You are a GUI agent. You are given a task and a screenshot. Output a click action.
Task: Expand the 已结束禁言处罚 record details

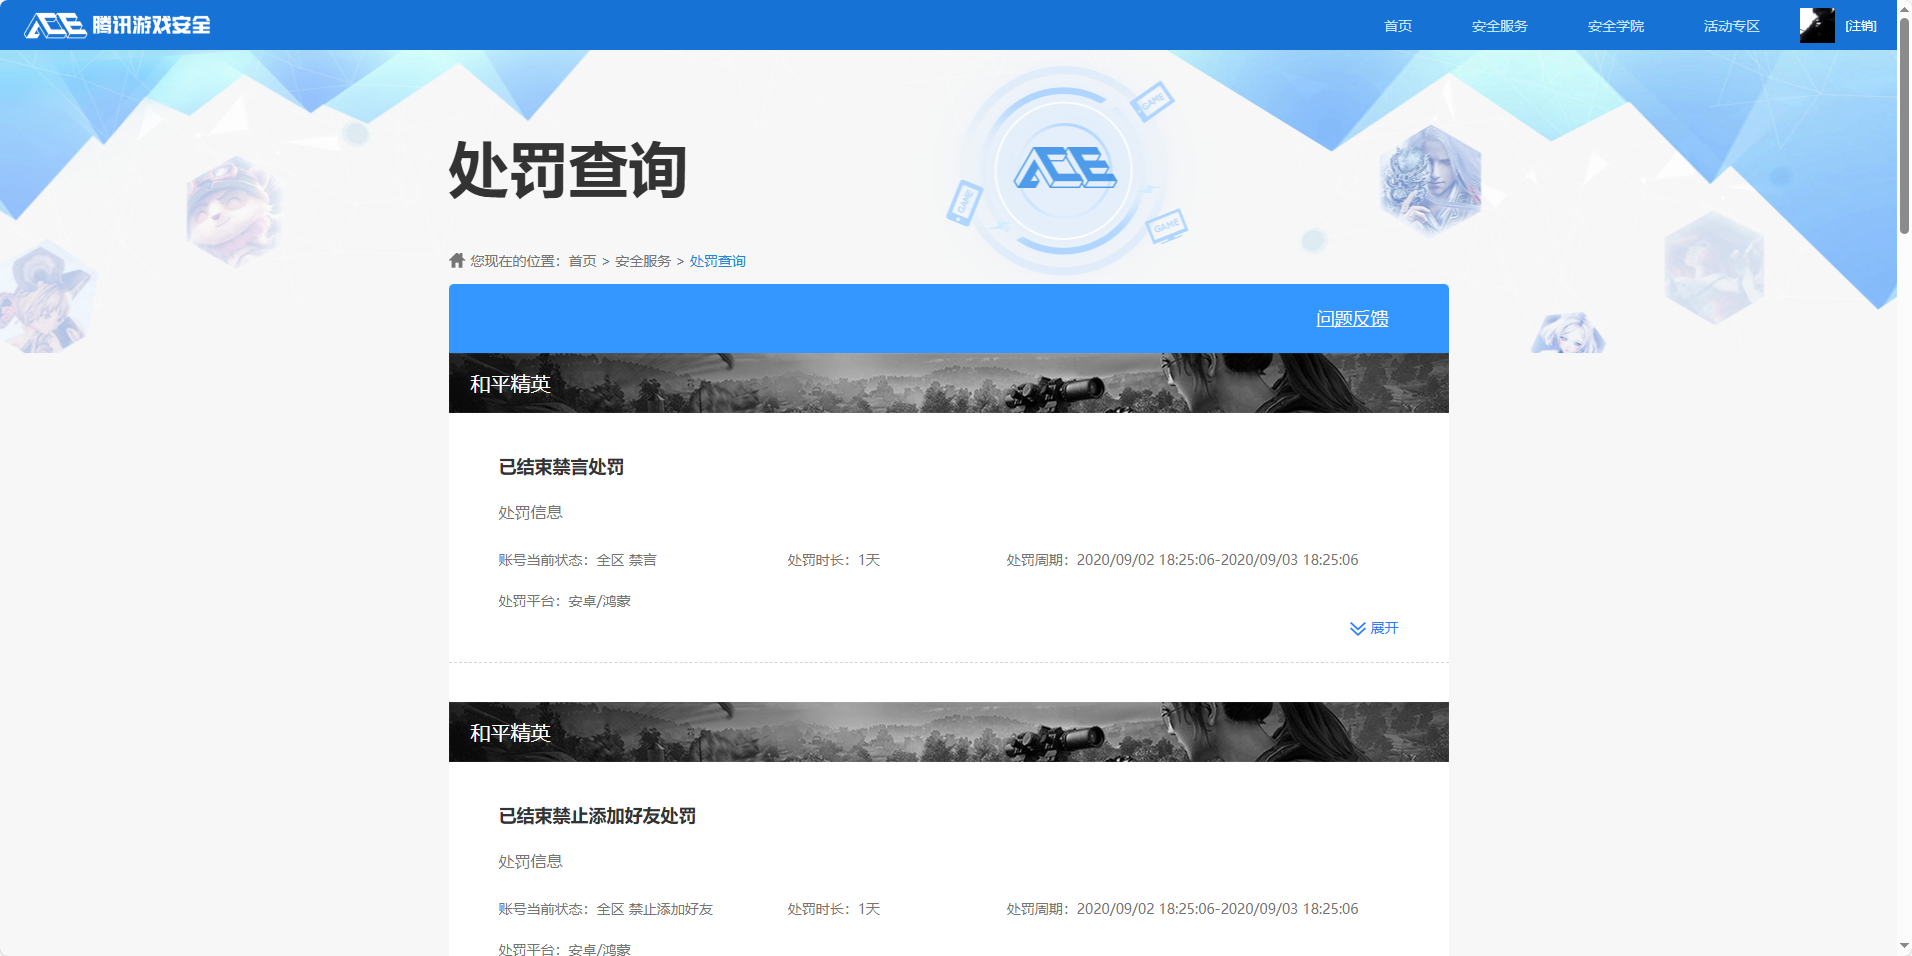pyautogui.click(x=1383, y=628)
